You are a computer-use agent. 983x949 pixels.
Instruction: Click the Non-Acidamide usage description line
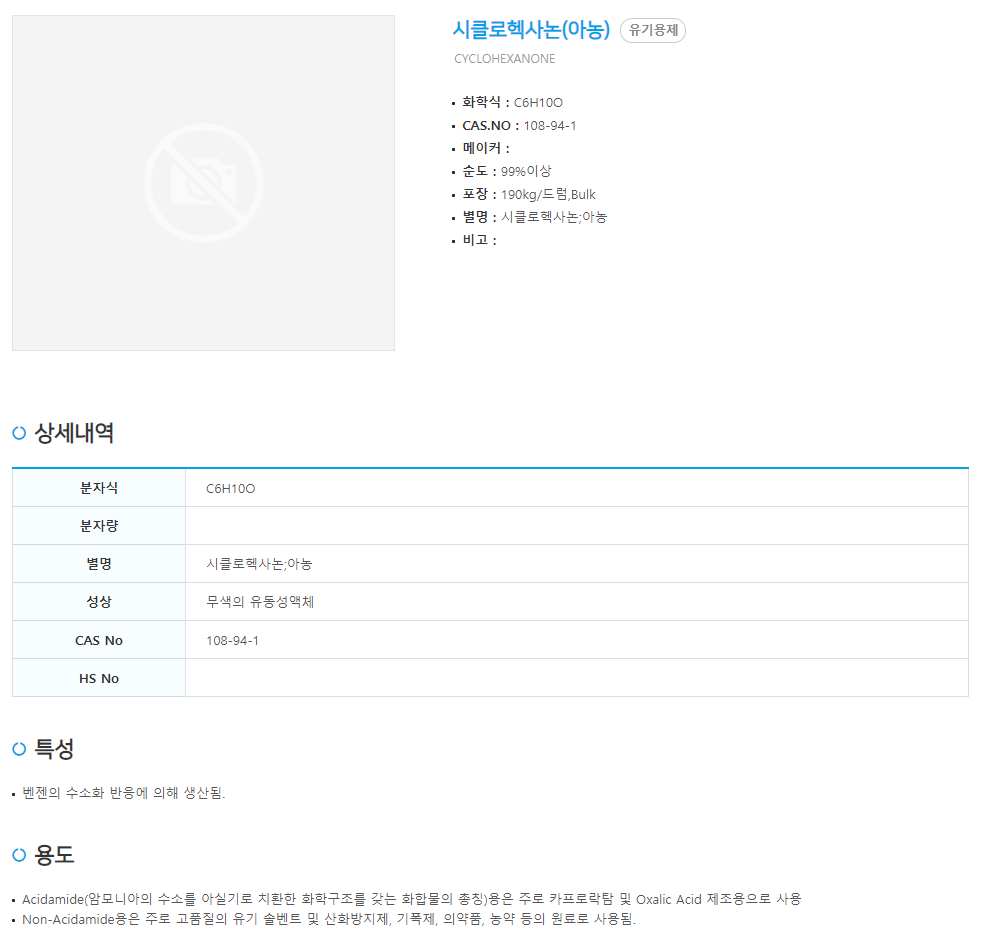click(328, 919)
